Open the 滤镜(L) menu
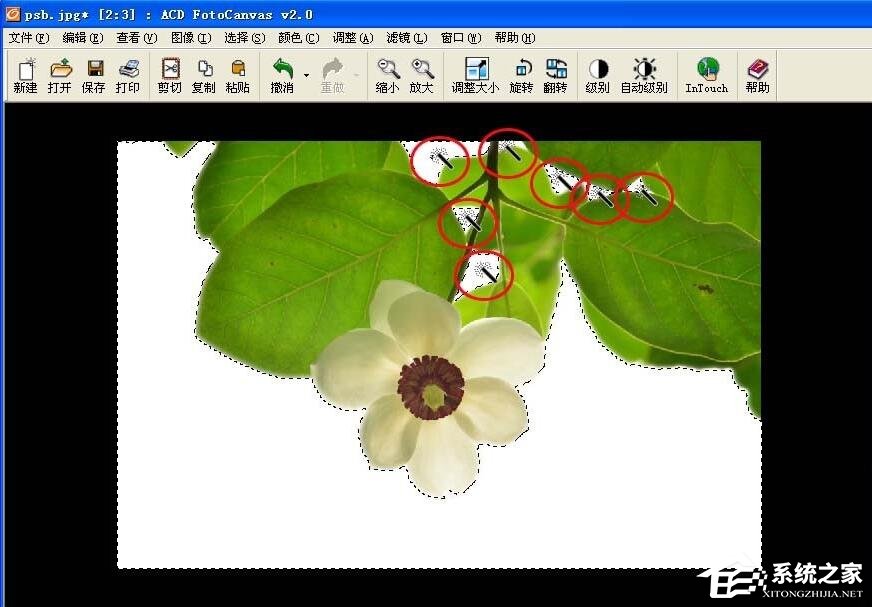Image resolution: width=872 pixels, height=607 pixels. [x=407, y=38]
